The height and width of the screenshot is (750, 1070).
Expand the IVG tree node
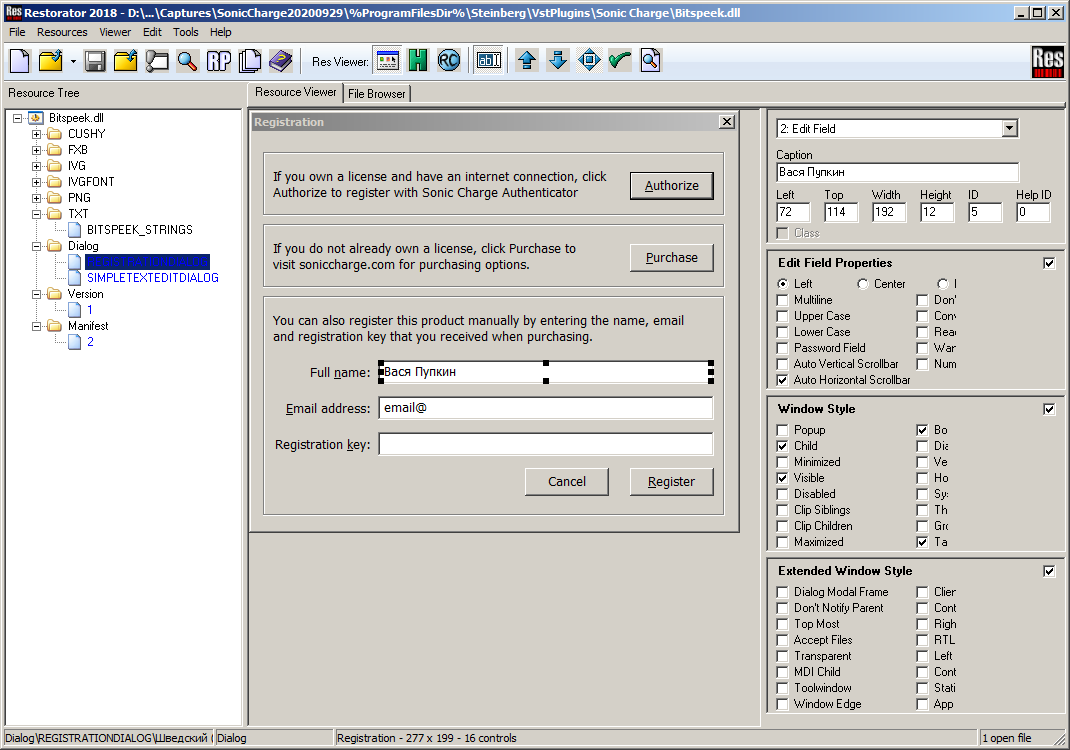37,166
